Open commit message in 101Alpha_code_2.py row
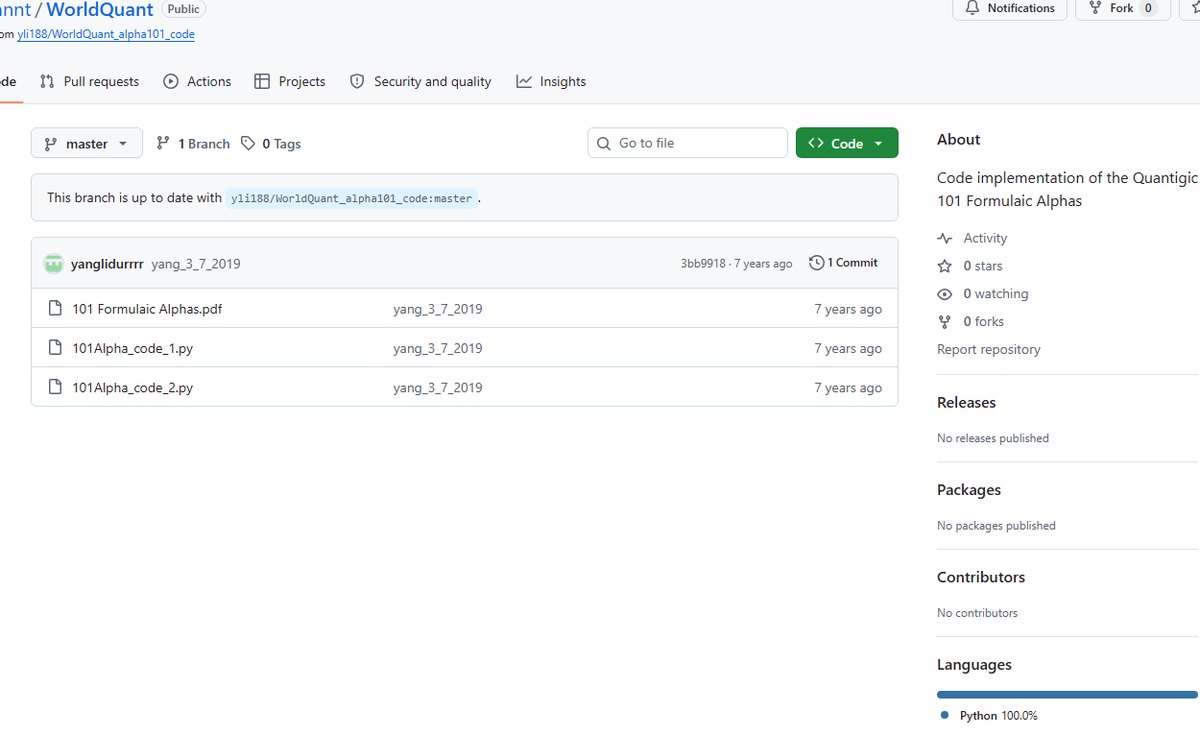The image size is (1200, 750). tap(438, 387)
